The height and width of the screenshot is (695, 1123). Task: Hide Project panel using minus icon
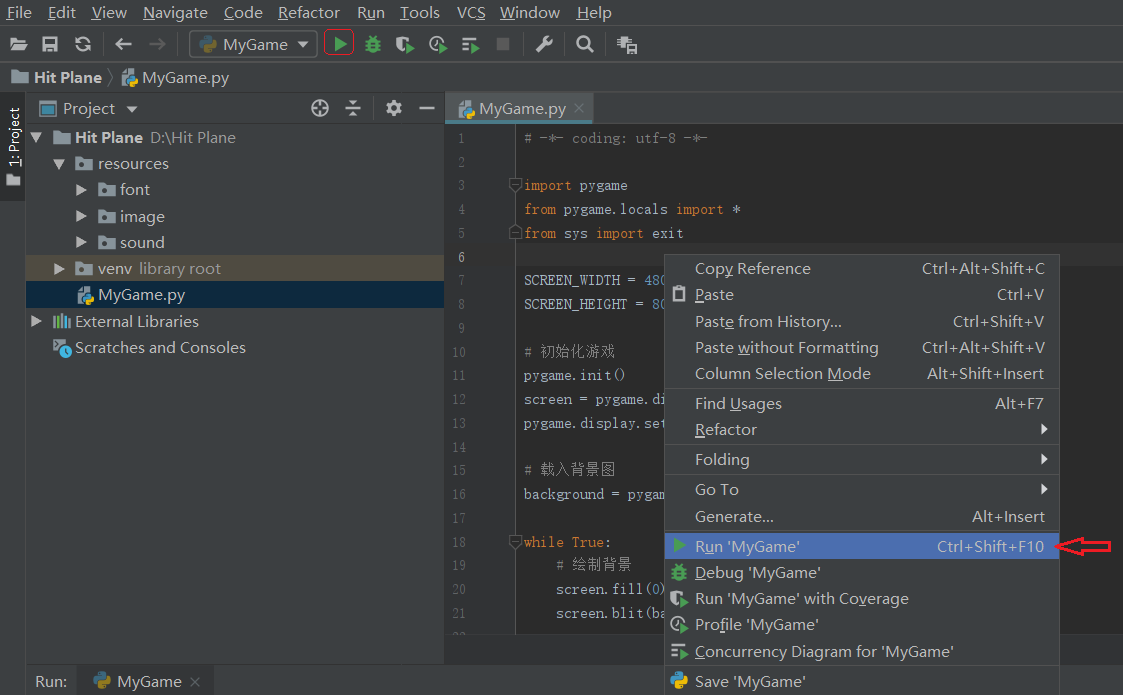[x=427, y=108]
